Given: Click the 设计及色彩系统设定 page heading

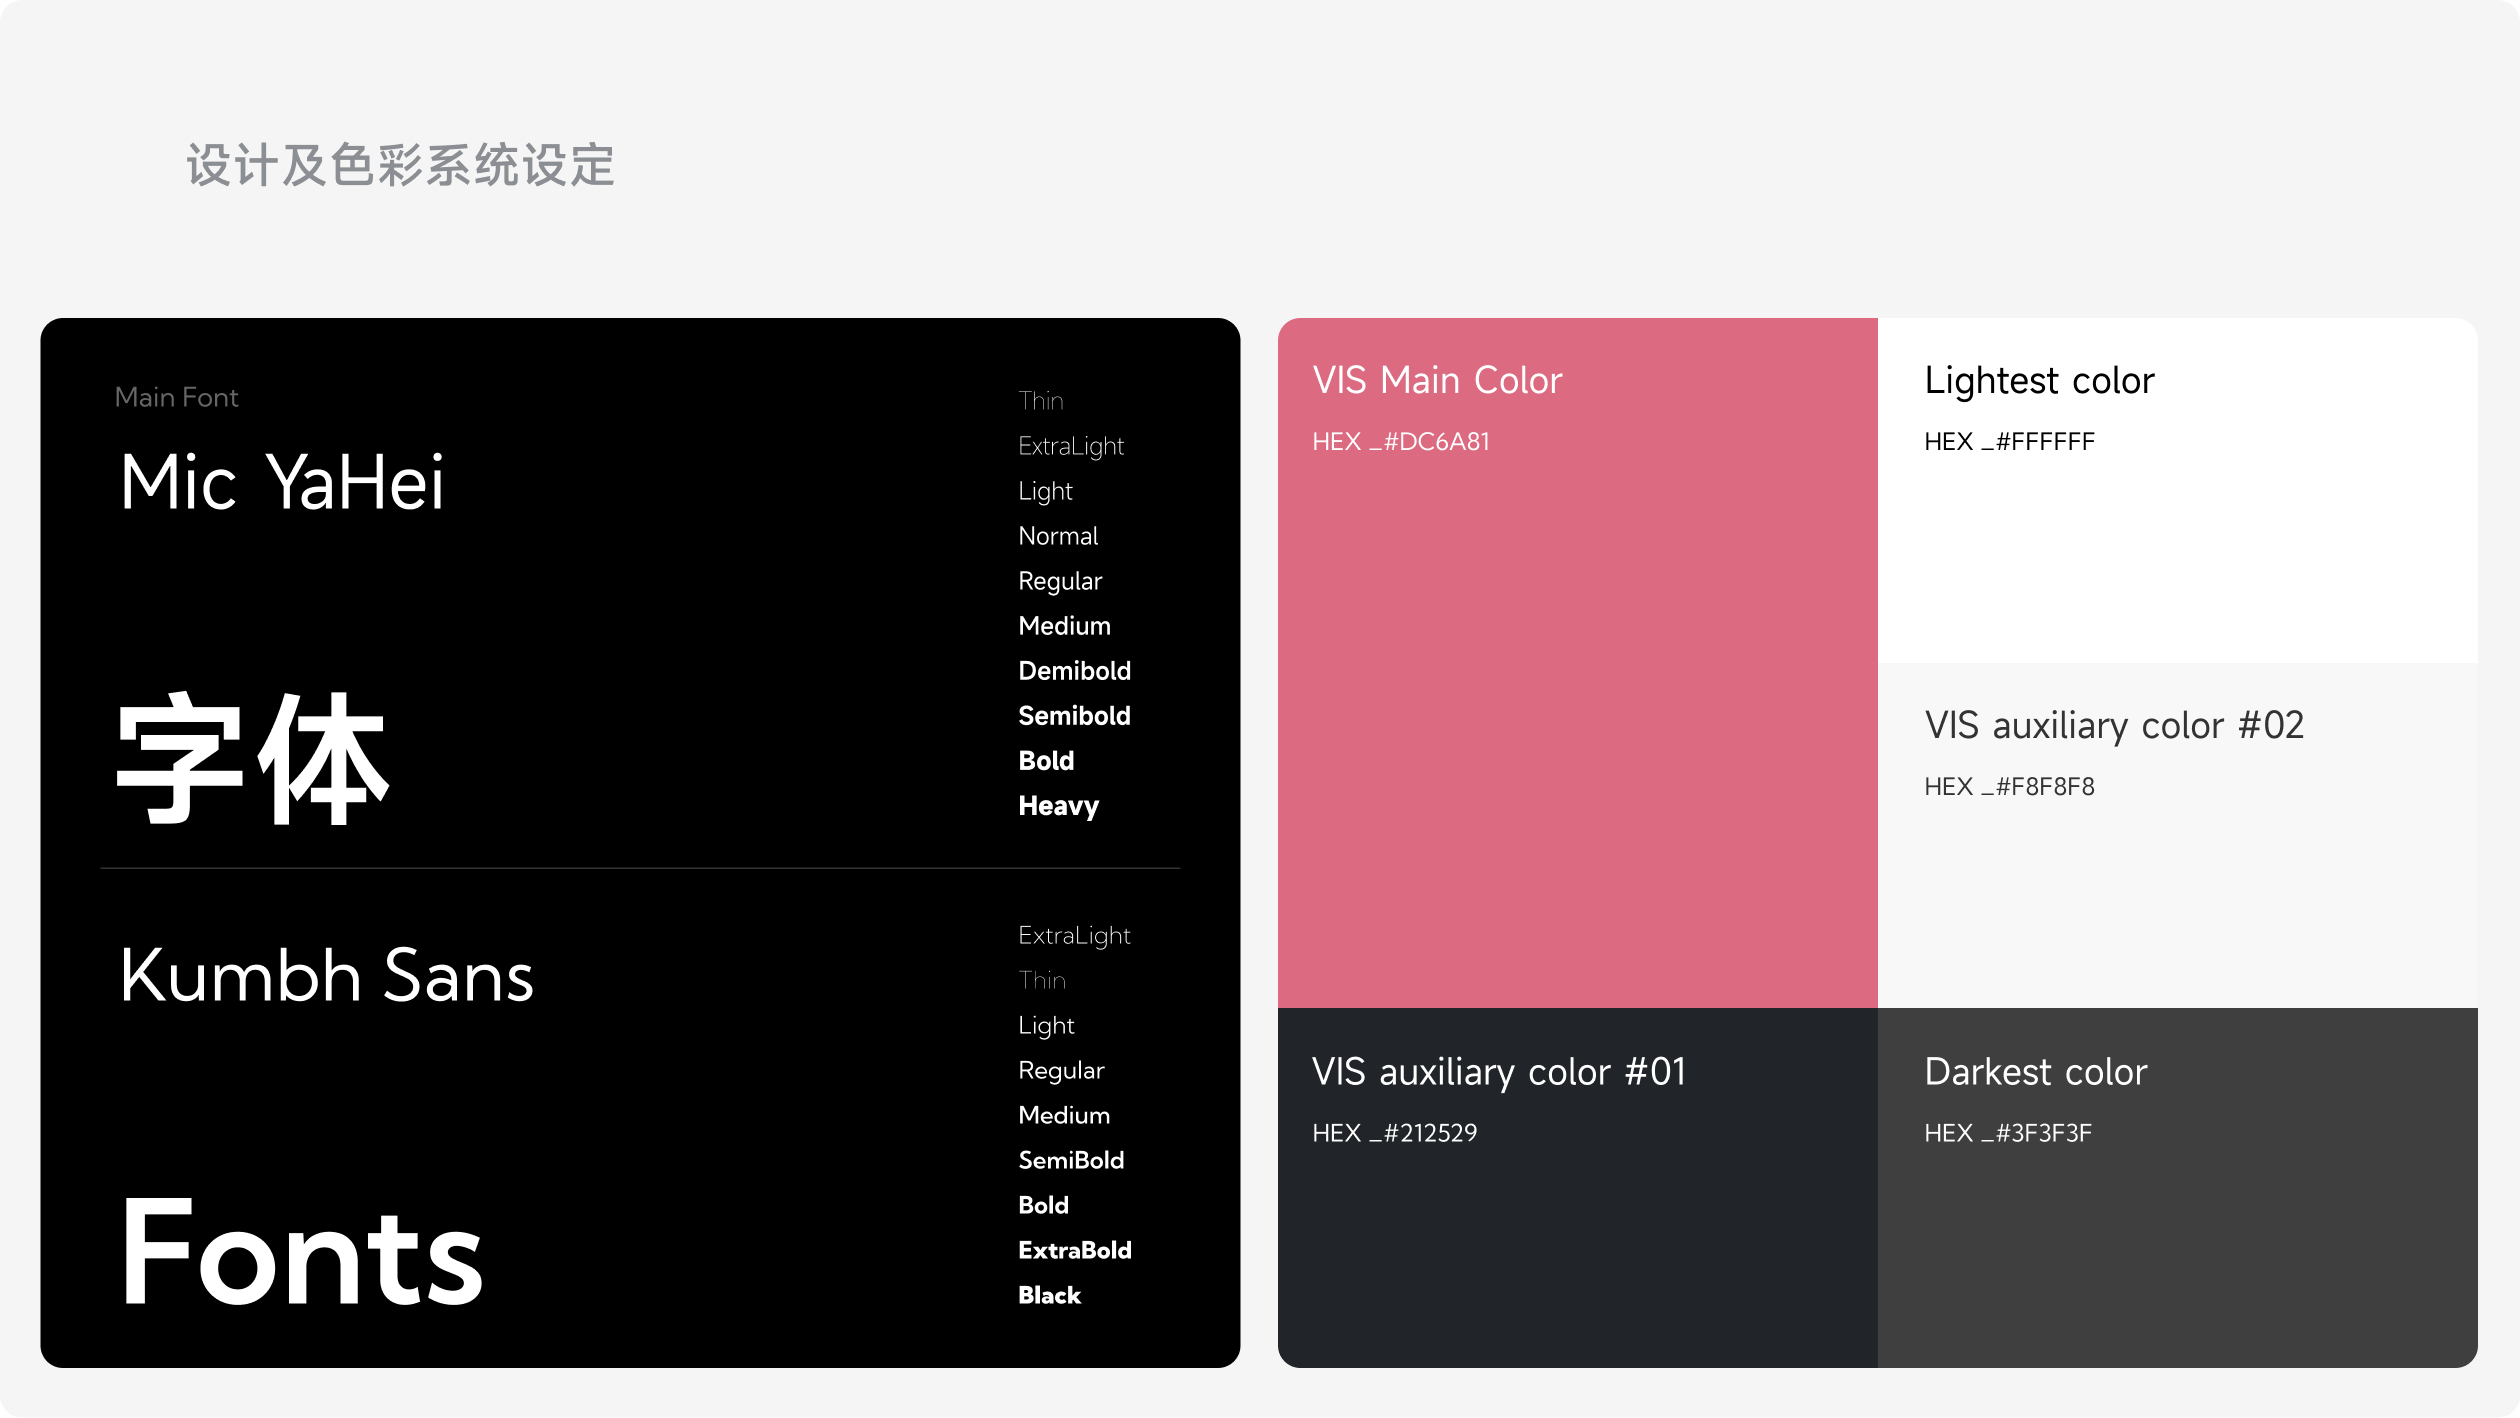Looking at the screenshot, I should tap(400, 165).
